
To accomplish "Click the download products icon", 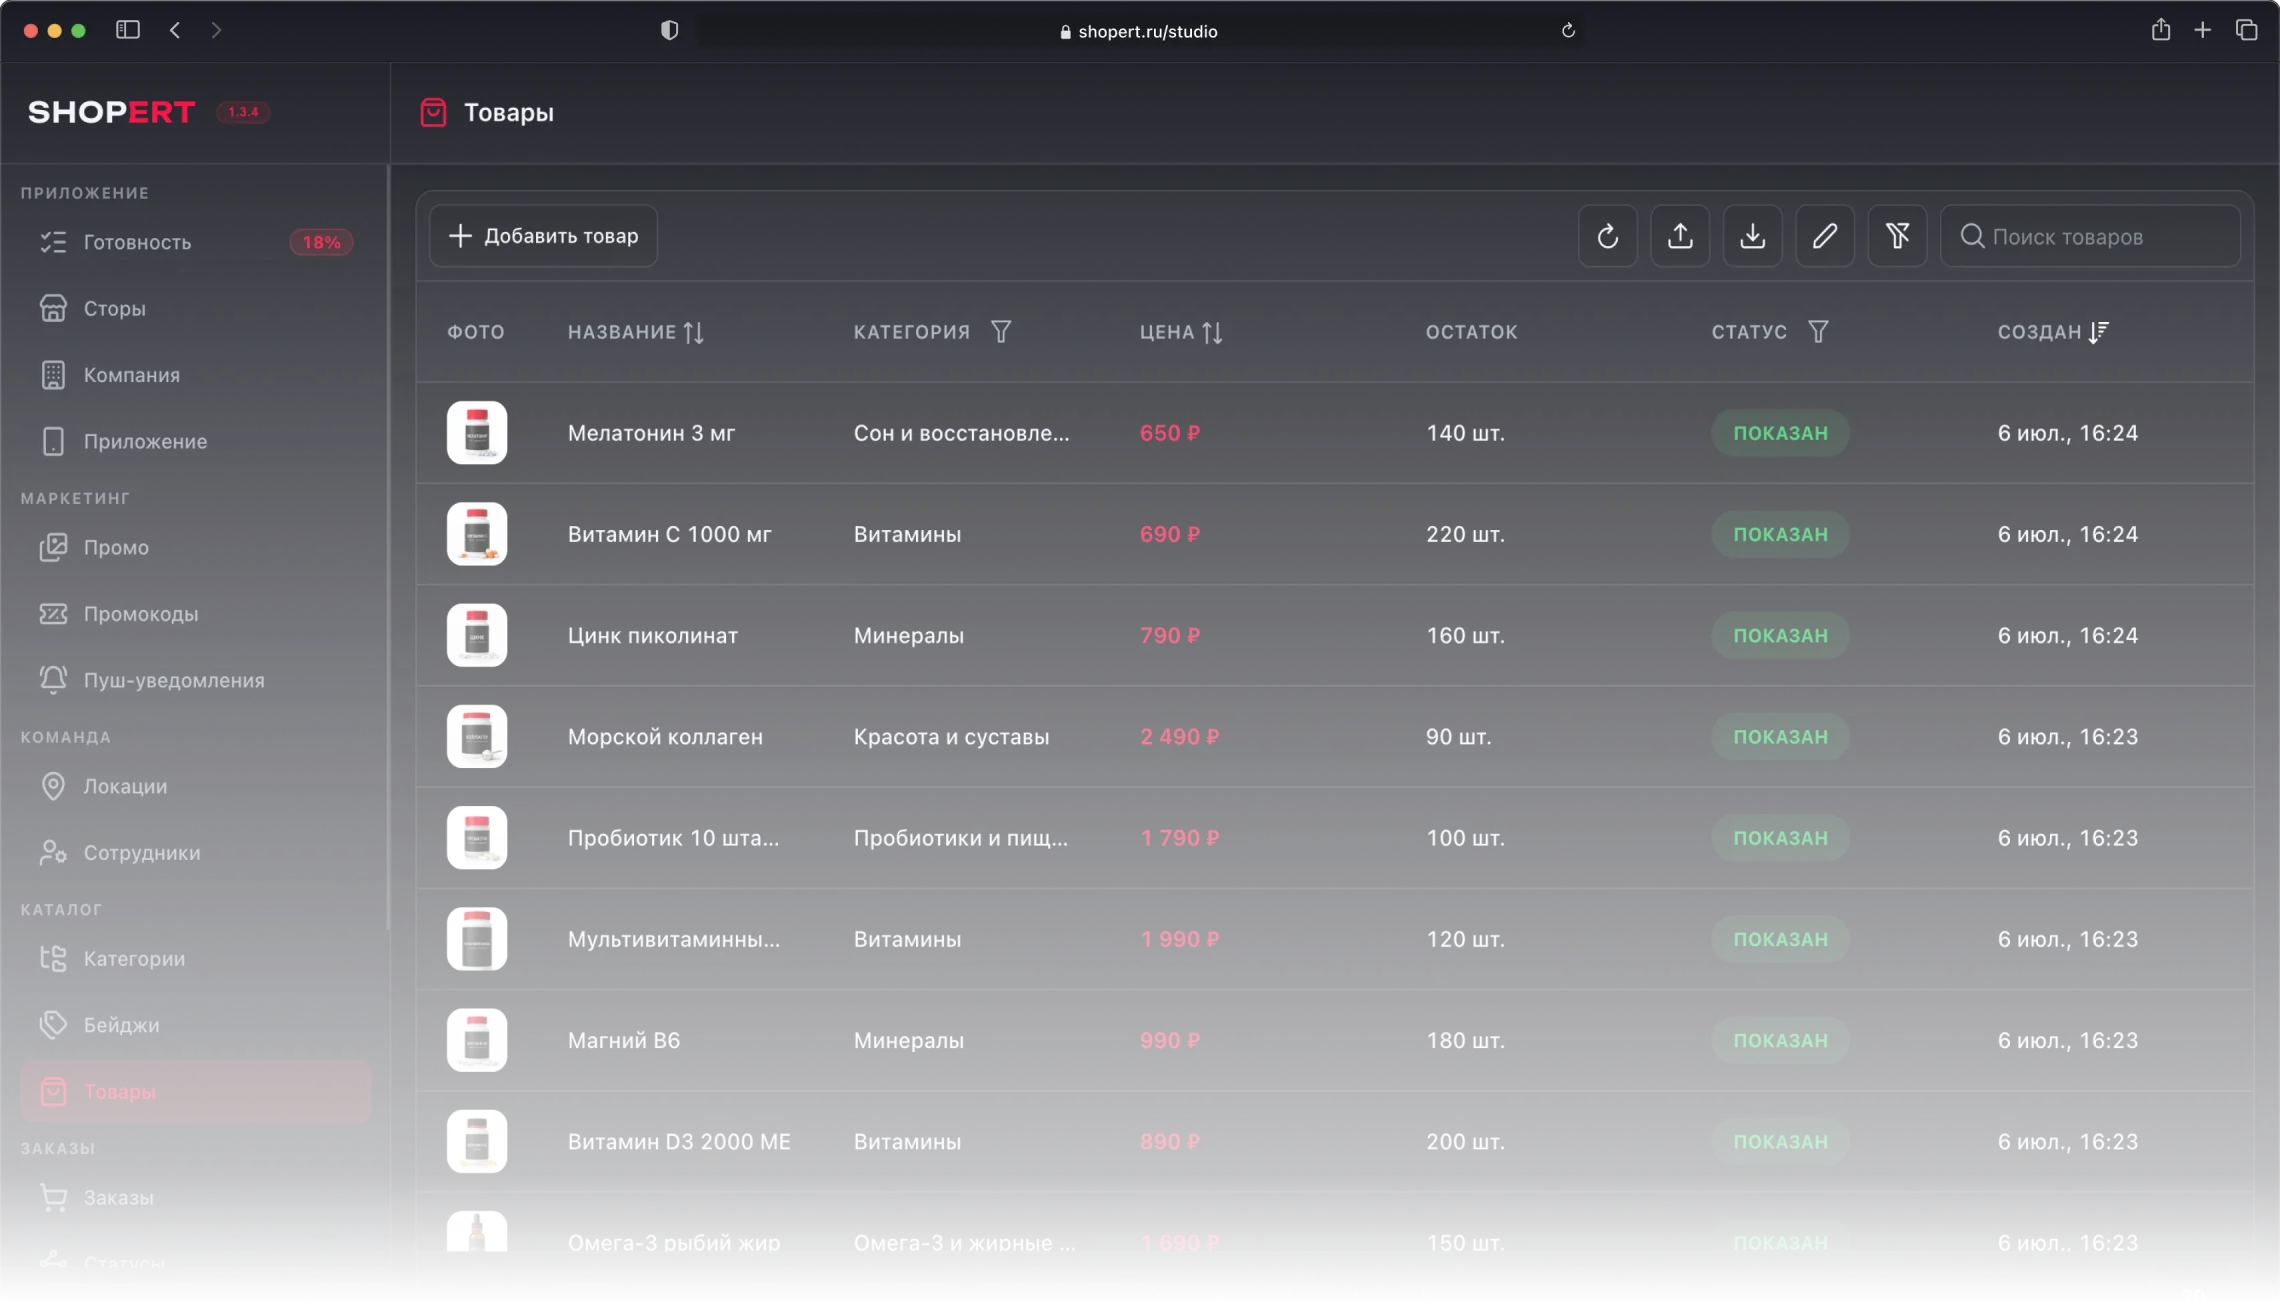I will click(1752, 236).
